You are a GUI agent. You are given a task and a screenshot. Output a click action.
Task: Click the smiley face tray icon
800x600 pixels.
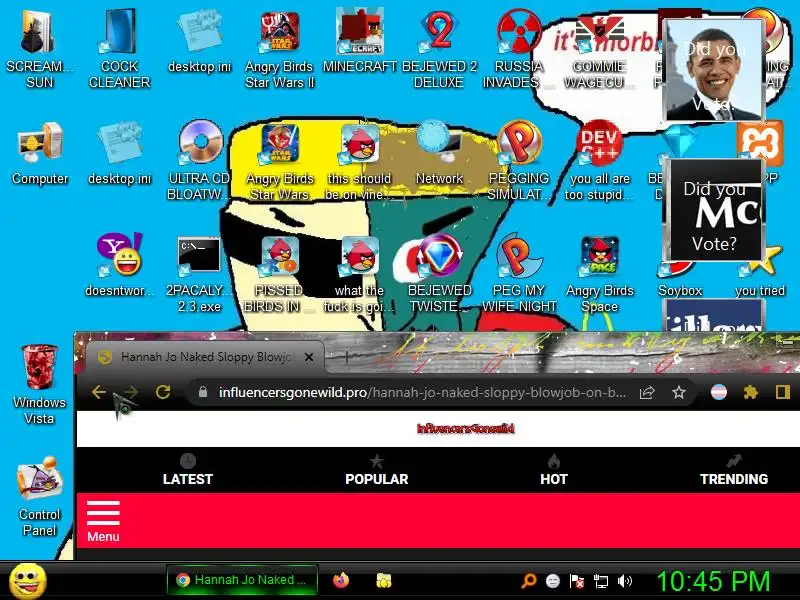(553, 581)
